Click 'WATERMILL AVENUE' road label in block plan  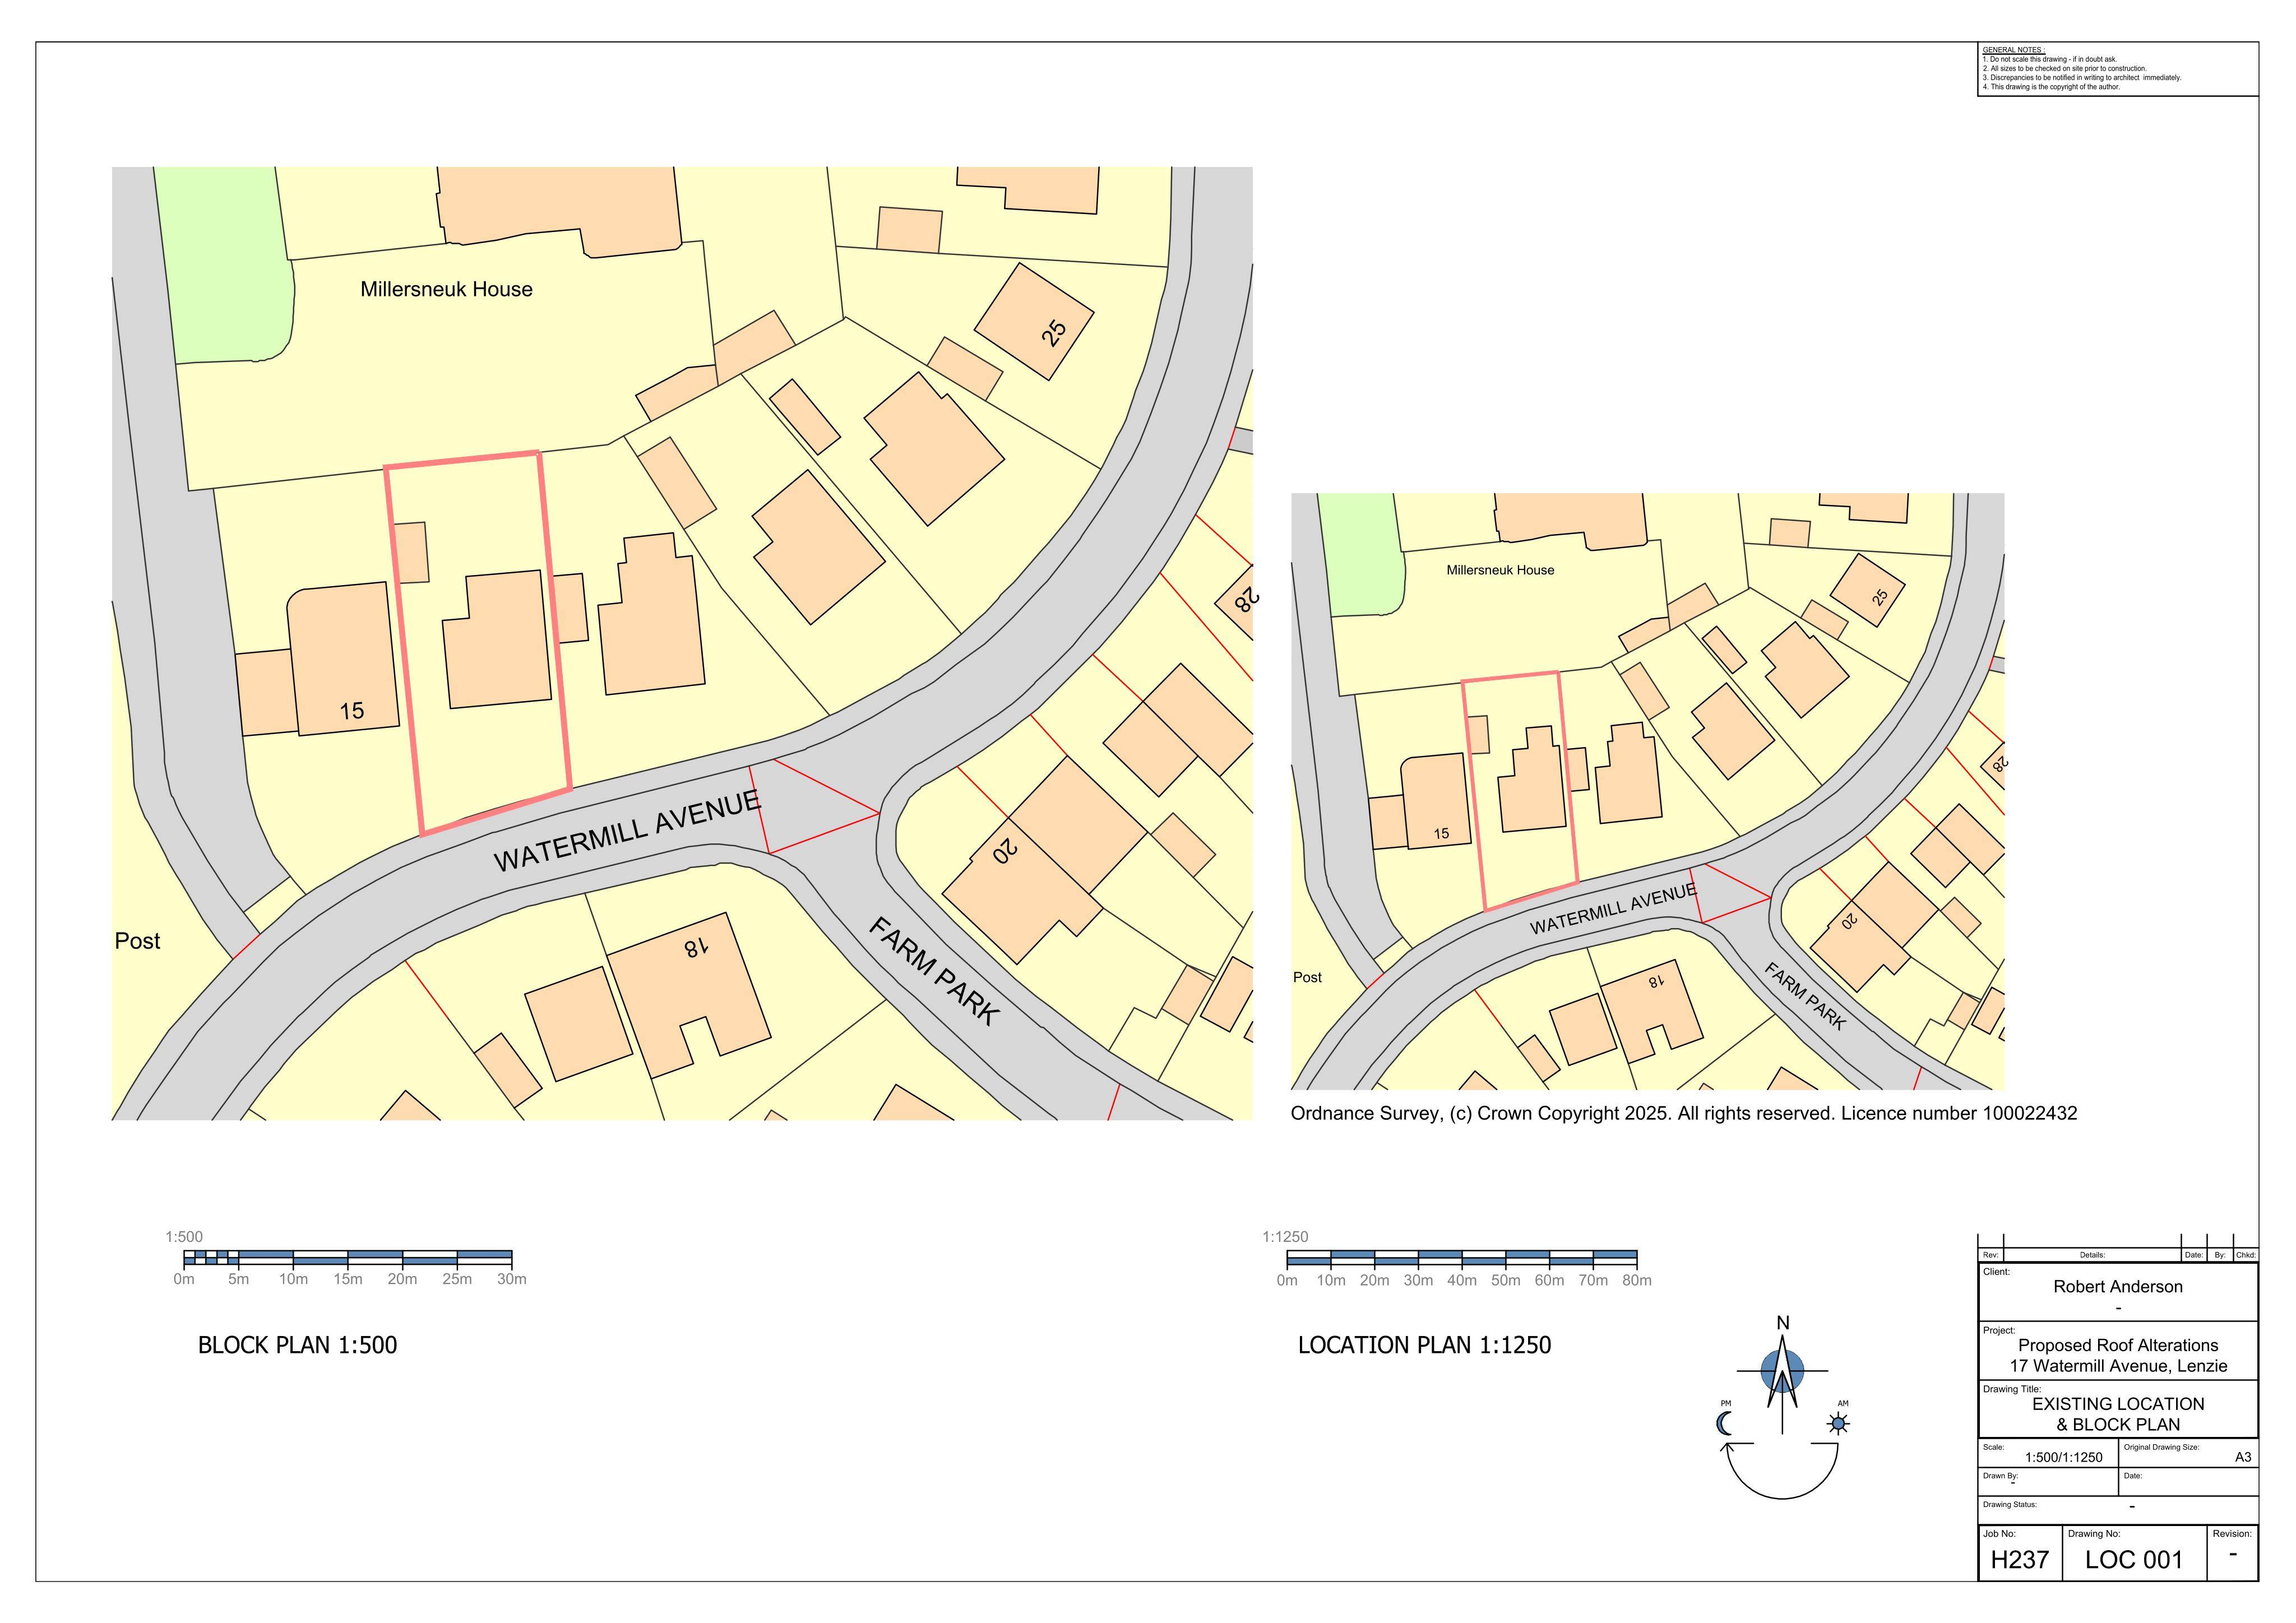(x=627, y=830)
